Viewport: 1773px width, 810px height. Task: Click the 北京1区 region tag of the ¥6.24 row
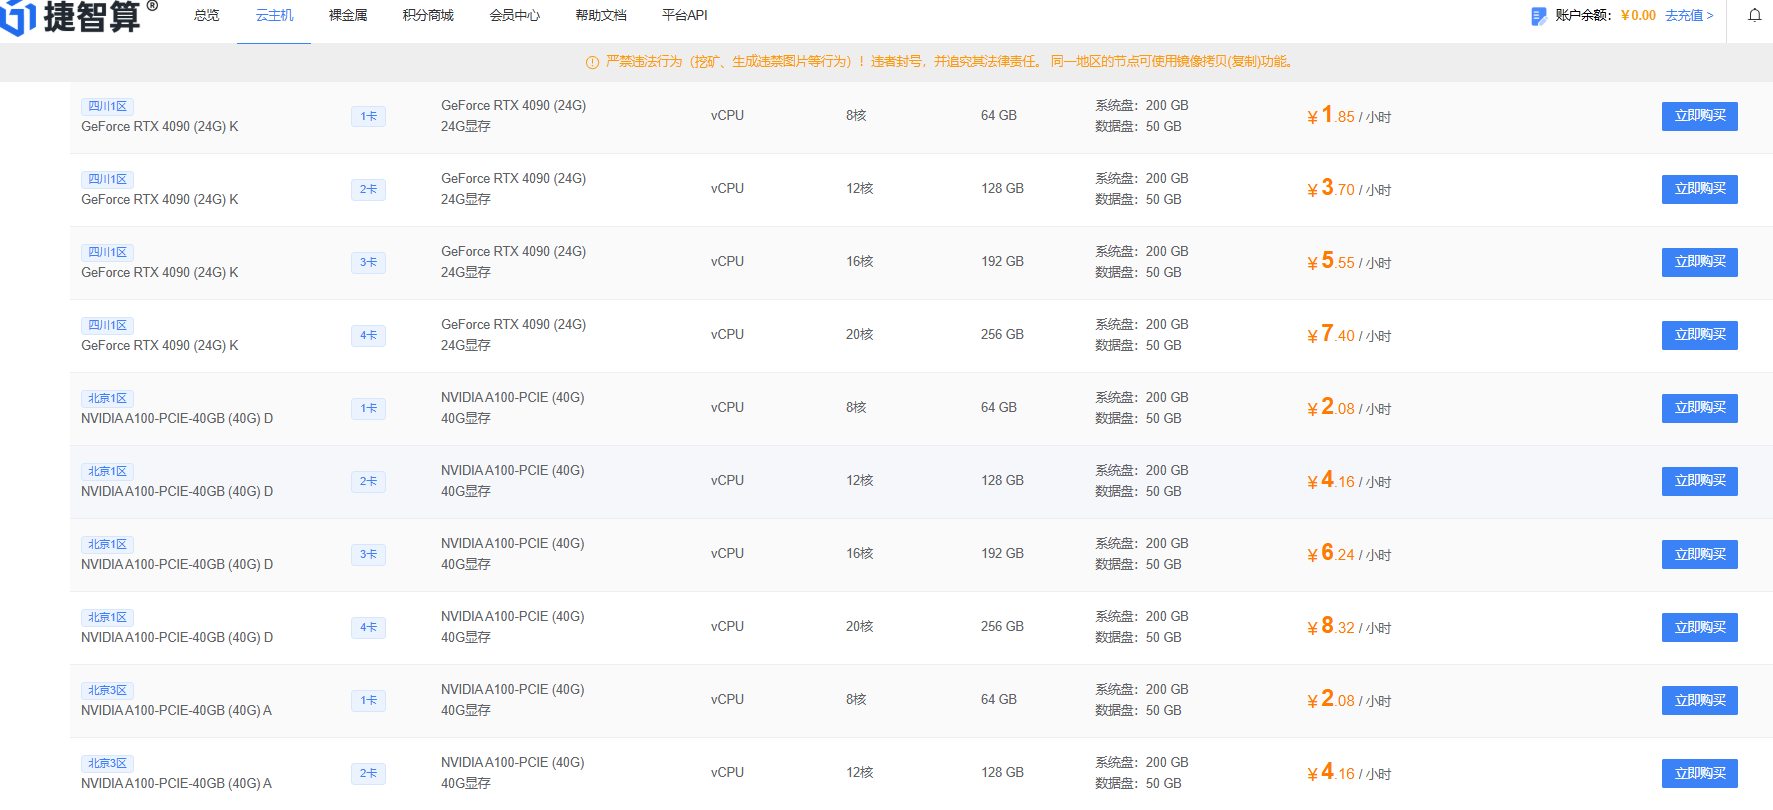(x=107, y=544)
